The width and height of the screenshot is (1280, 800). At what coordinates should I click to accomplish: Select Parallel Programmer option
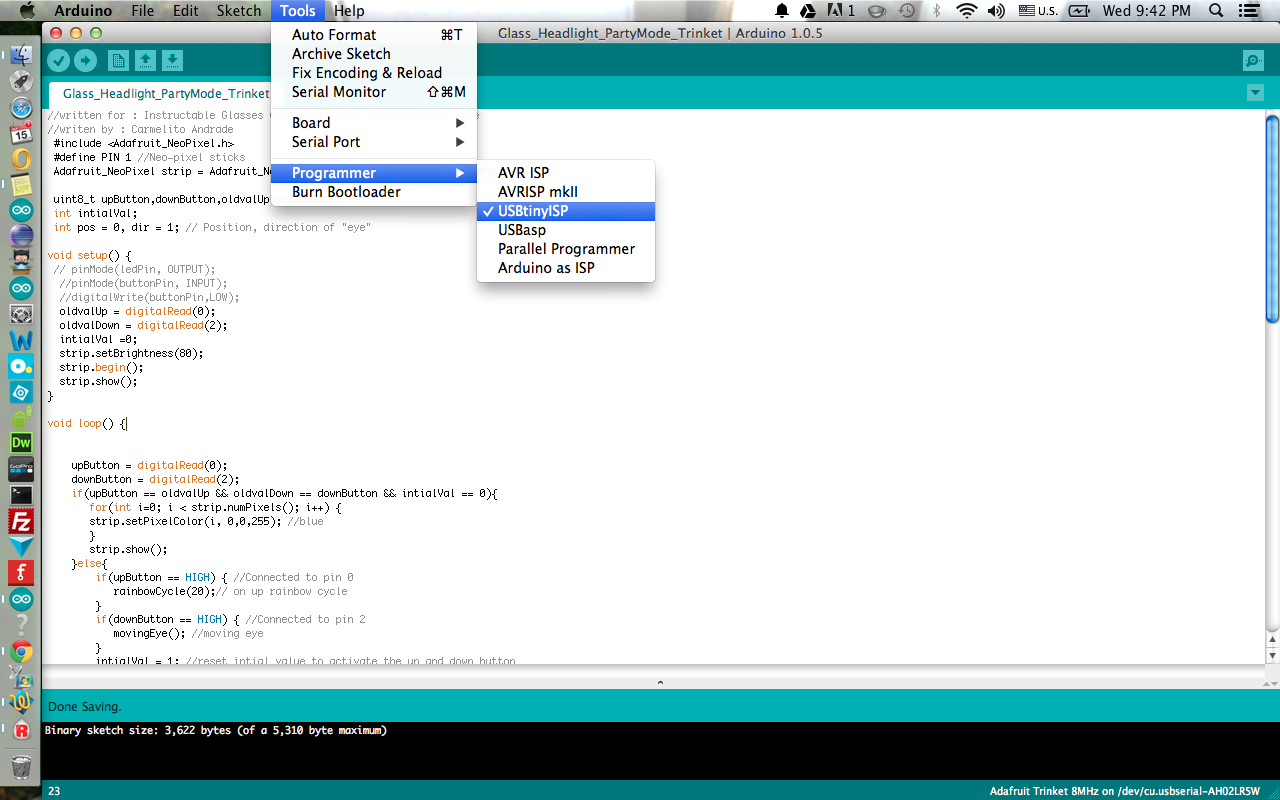click(566, 249)
